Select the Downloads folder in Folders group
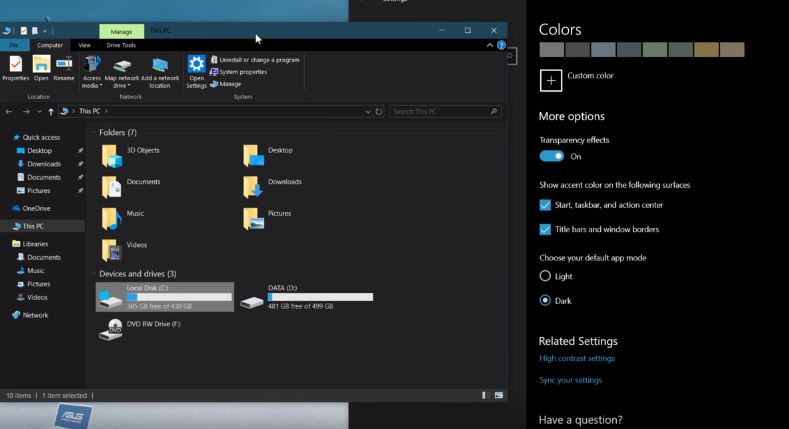The height and width of the screenshot is (429, 789). (x=272, y=187)
